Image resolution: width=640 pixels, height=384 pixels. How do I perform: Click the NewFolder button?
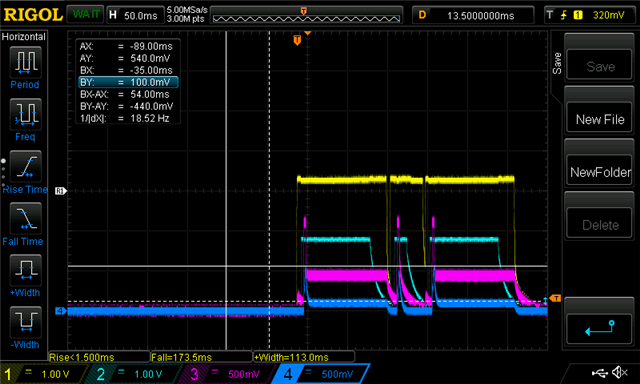tap(599, 172)
